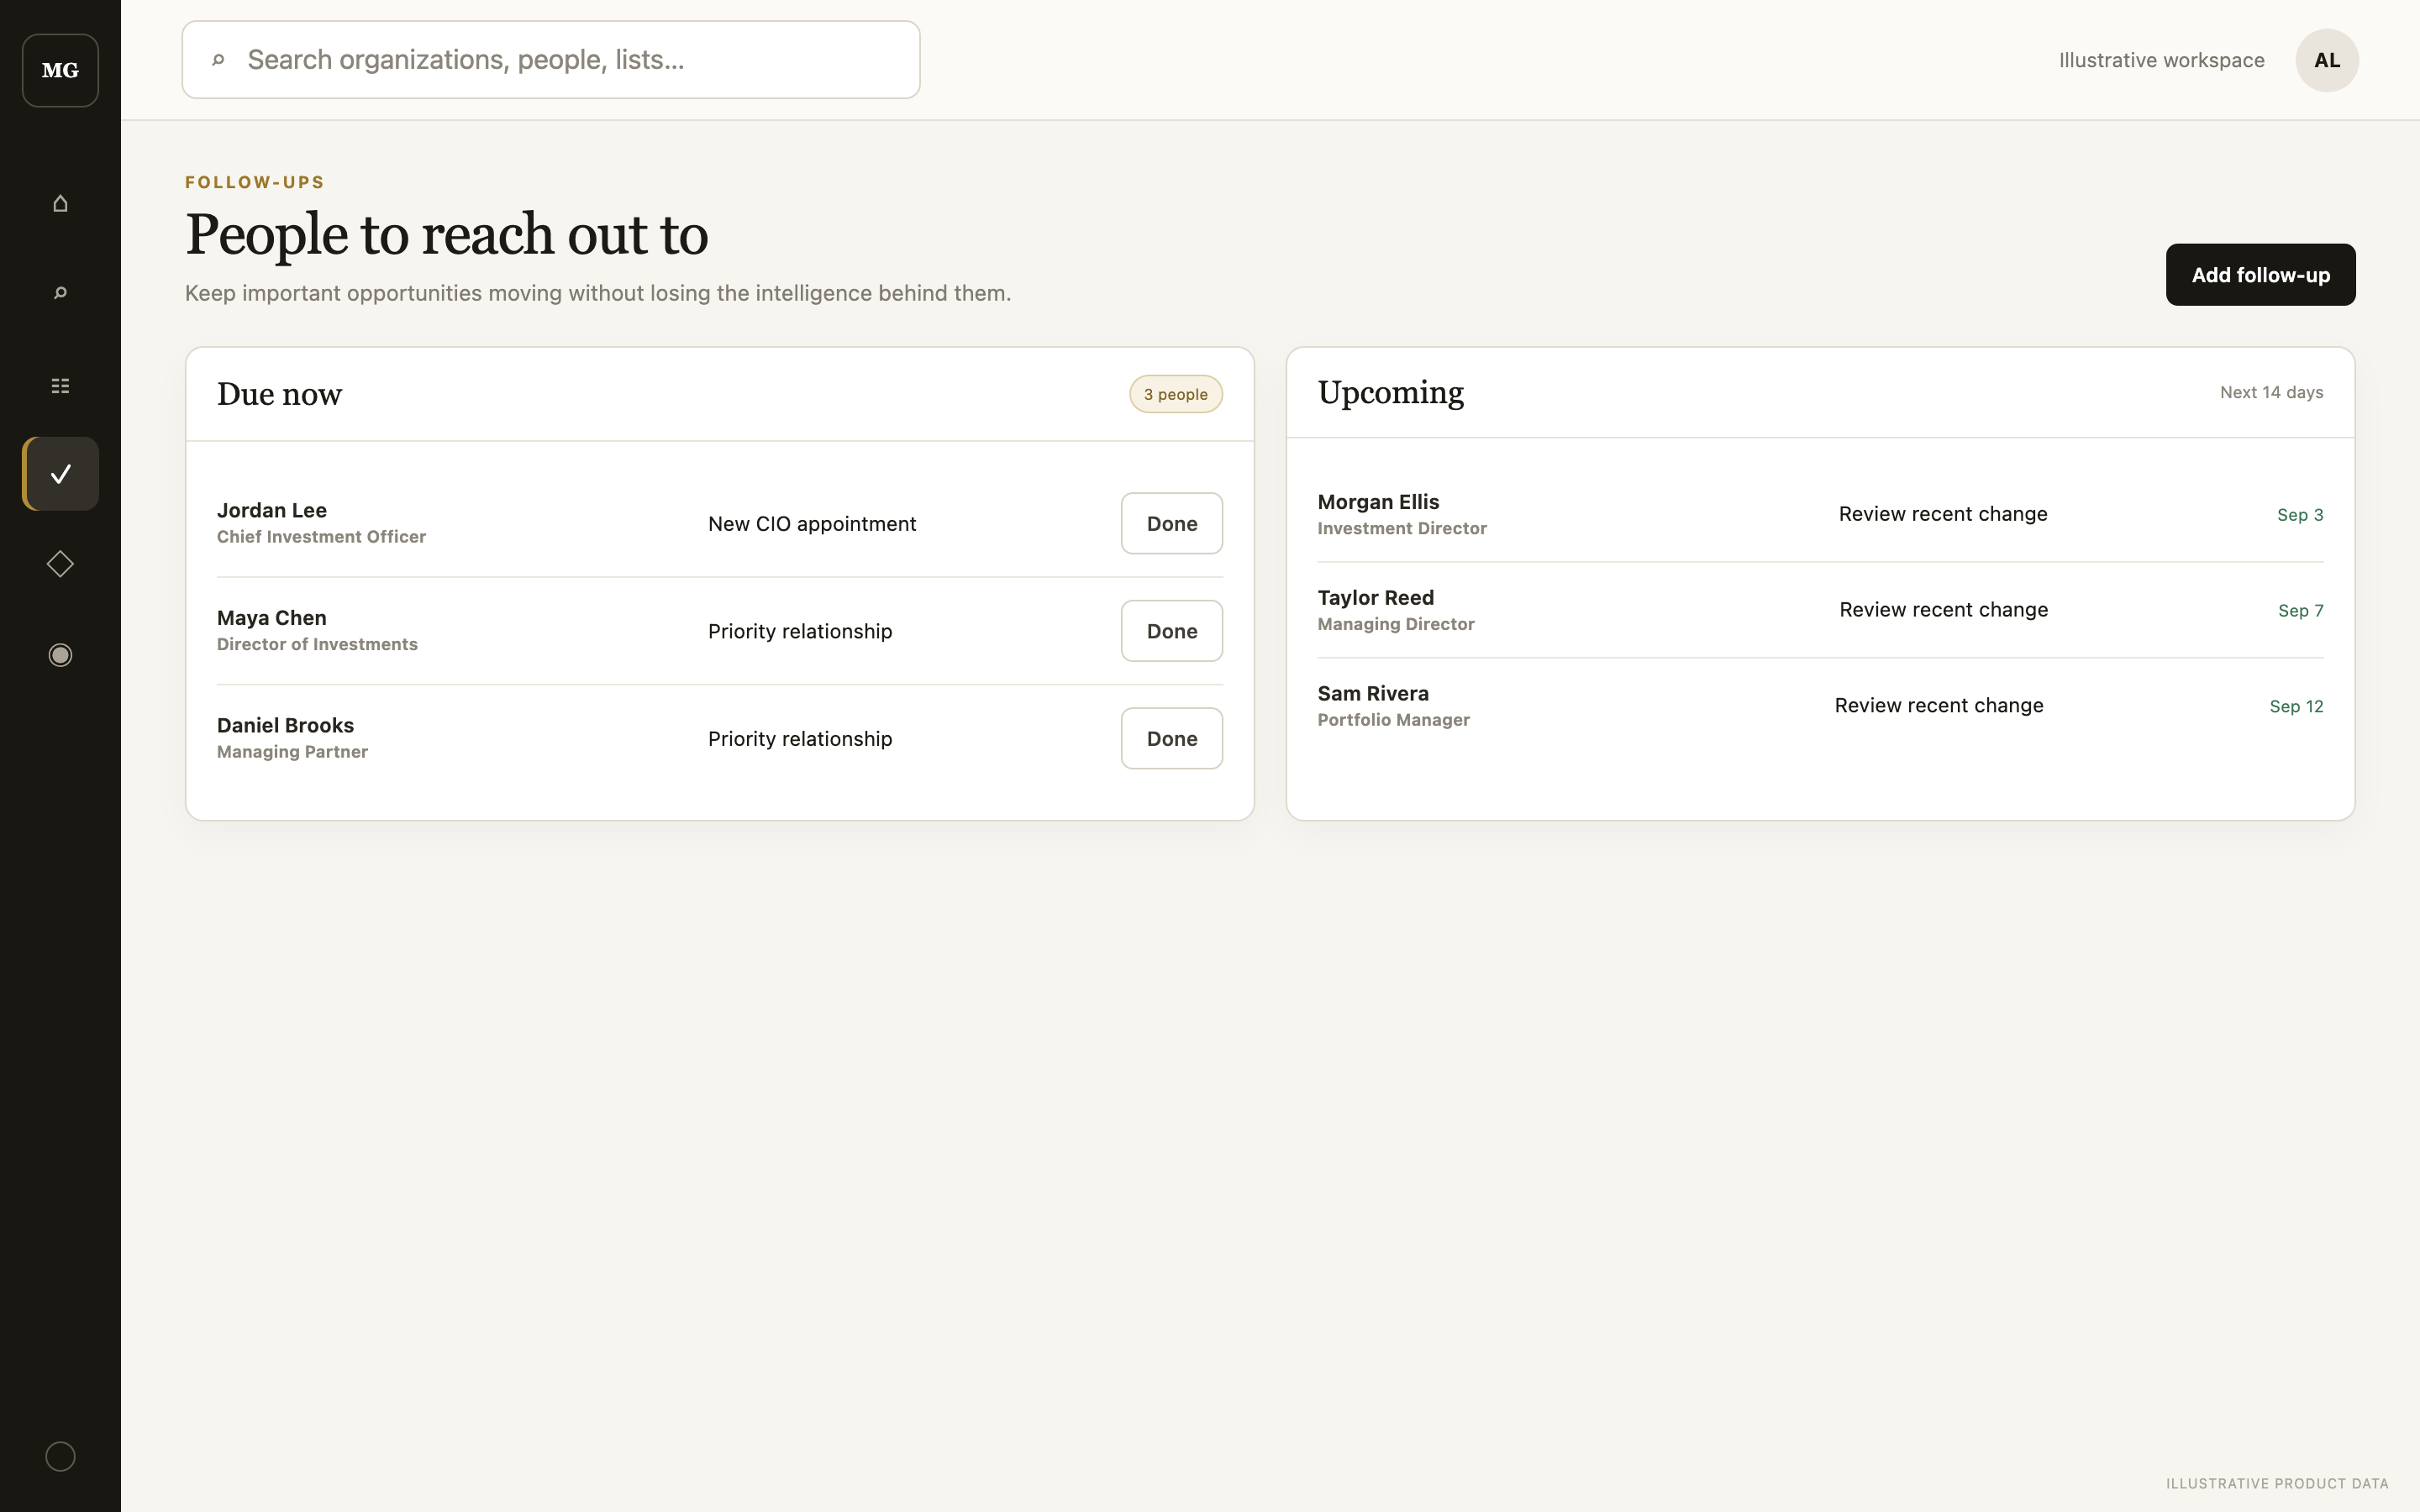This screenshot has height=1512, width=2420.
Task: Click the New CIO appointment reason
Action: point(811,524)
